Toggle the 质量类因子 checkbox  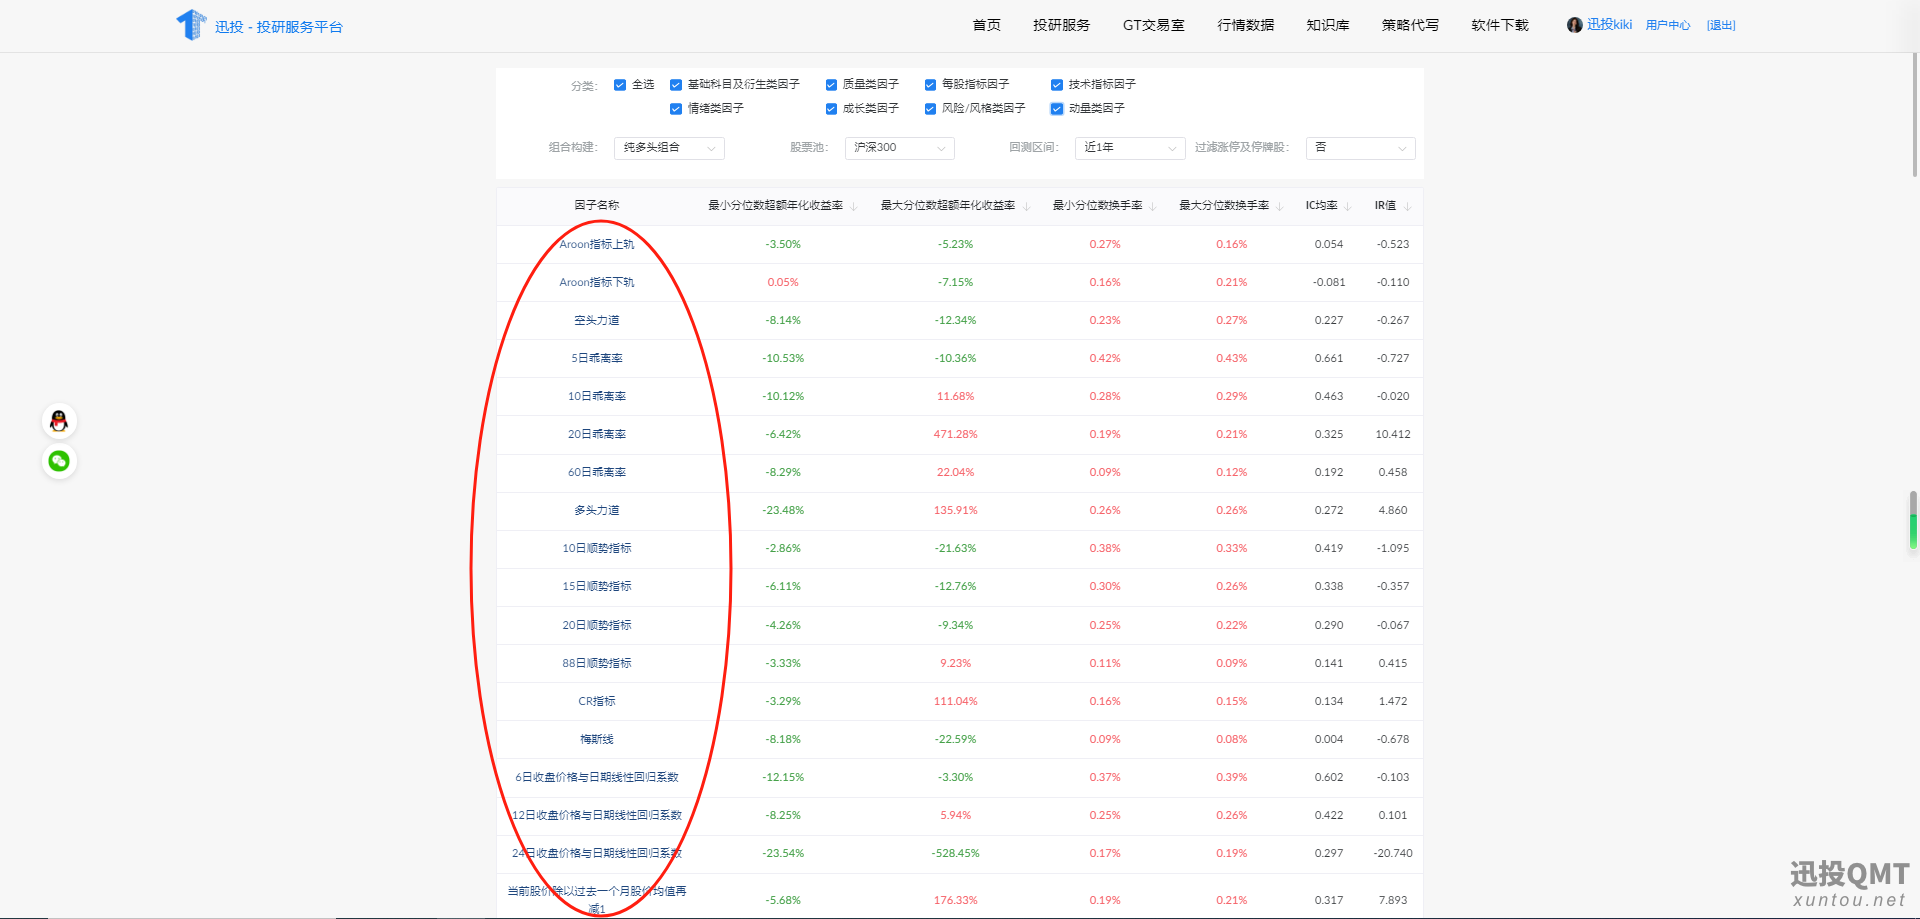[831, 85]
